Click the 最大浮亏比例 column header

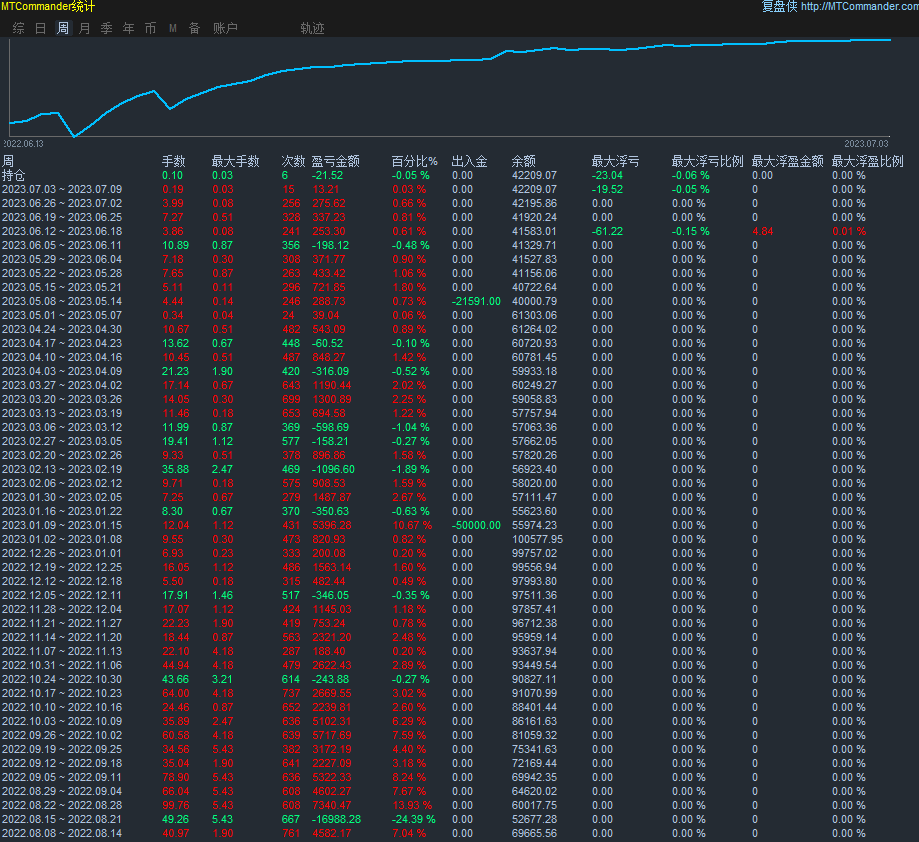pyautogui.click(x=707, y=161)
